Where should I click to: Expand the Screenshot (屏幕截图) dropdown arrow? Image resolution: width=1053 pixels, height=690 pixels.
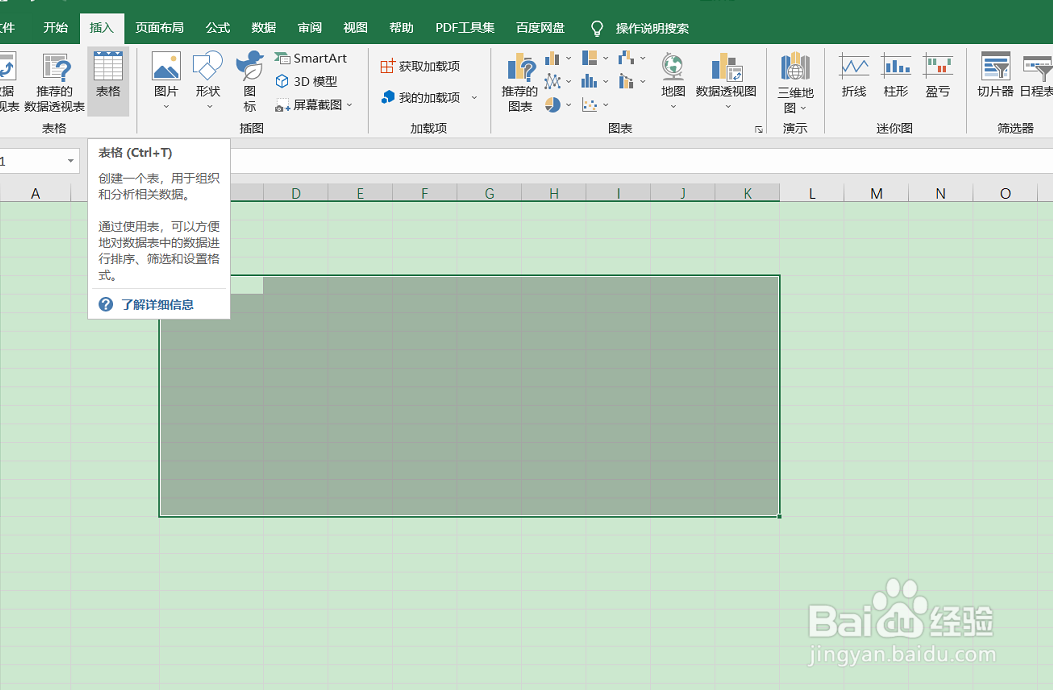click(x=349, y=105)
